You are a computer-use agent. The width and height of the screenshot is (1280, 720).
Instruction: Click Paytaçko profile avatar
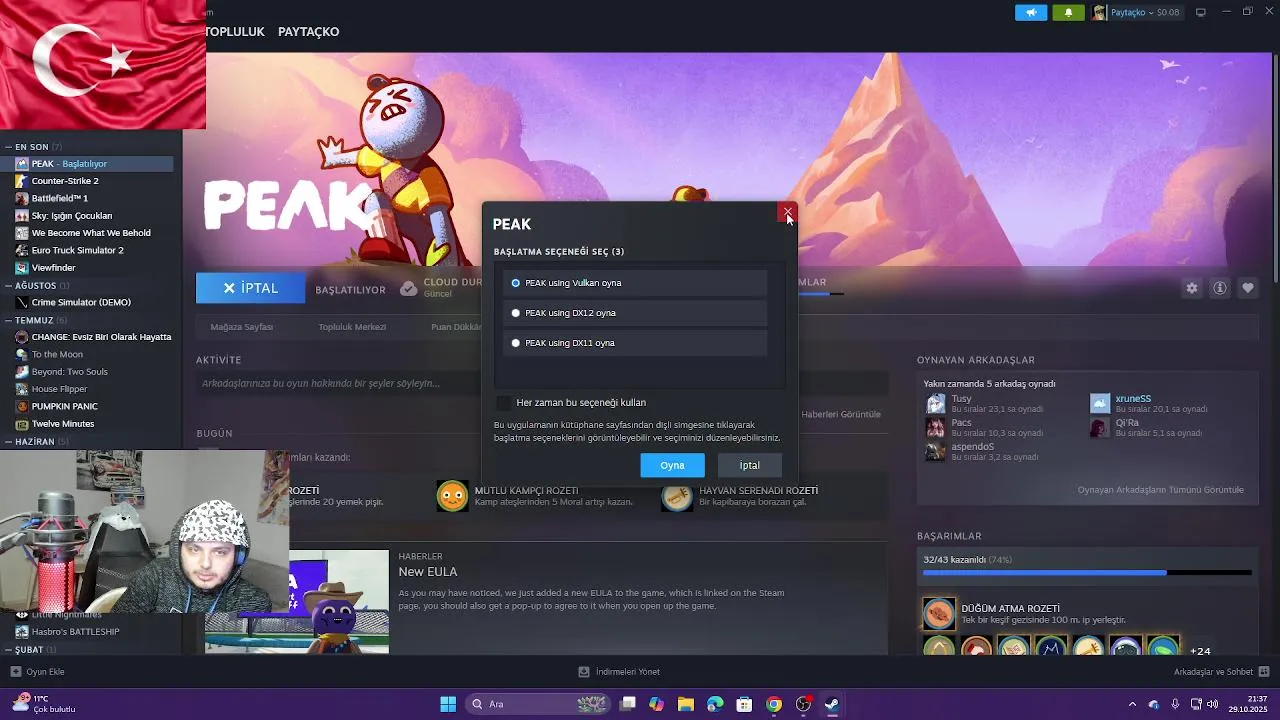tap(1099, 12)
